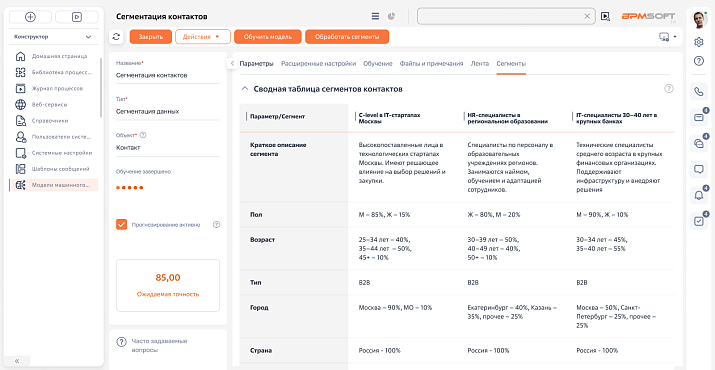Click the Системные настройки icon
715x370 pixels.
coord(20,153)
